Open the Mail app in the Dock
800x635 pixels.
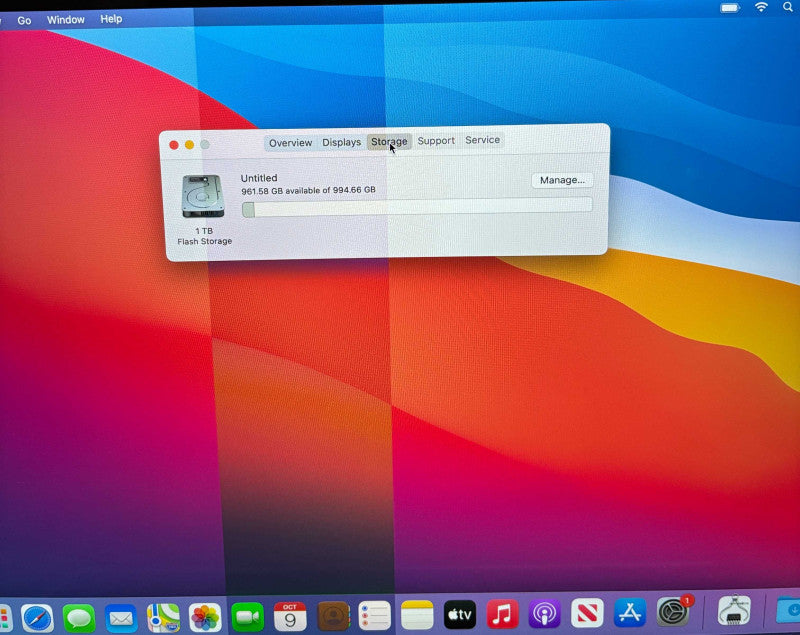click(x=121, y=618)
